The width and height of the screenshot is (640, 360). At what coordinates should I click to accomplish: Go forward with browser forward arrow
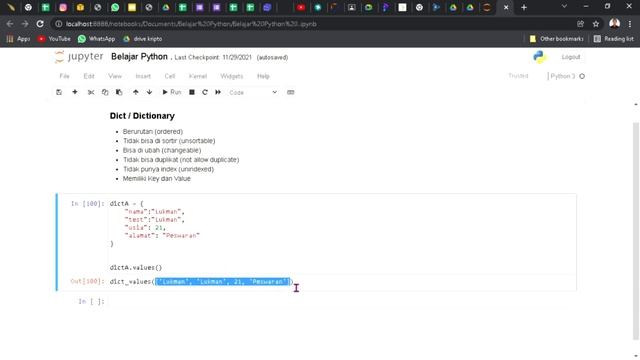(x=25, y=24)
